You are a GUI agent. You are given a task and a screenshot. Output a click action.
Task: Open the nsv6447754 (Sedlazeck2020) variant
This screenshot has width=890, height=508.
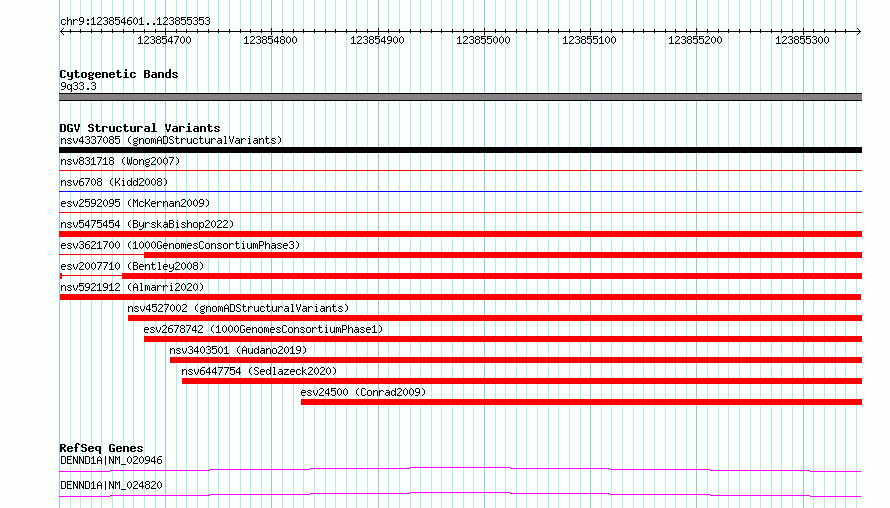[259, 371]
